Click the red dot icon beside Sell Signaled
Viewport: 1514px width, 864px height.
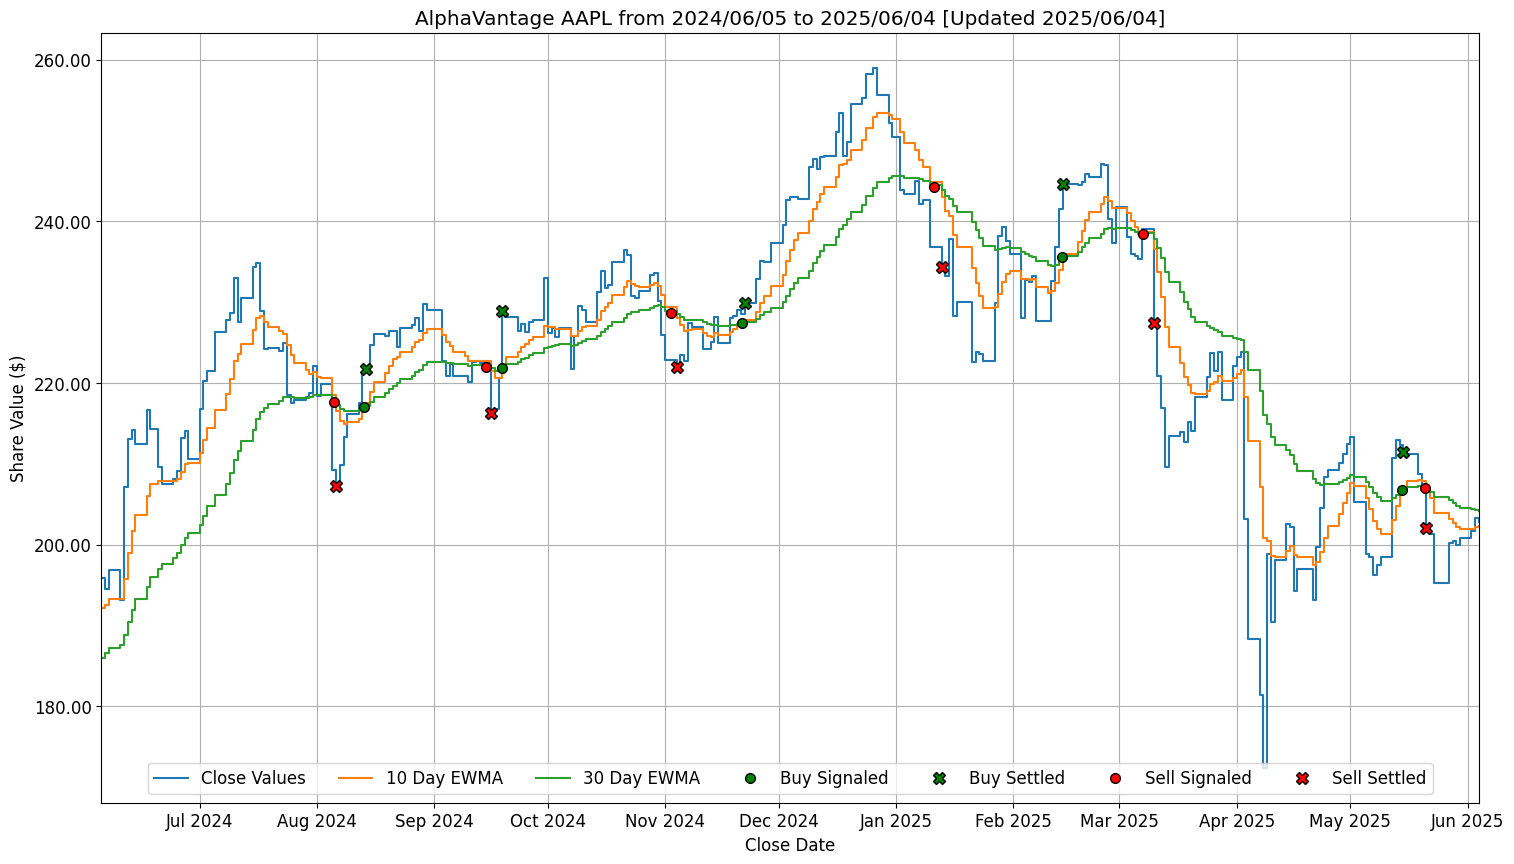click(x=1116, y=778)
